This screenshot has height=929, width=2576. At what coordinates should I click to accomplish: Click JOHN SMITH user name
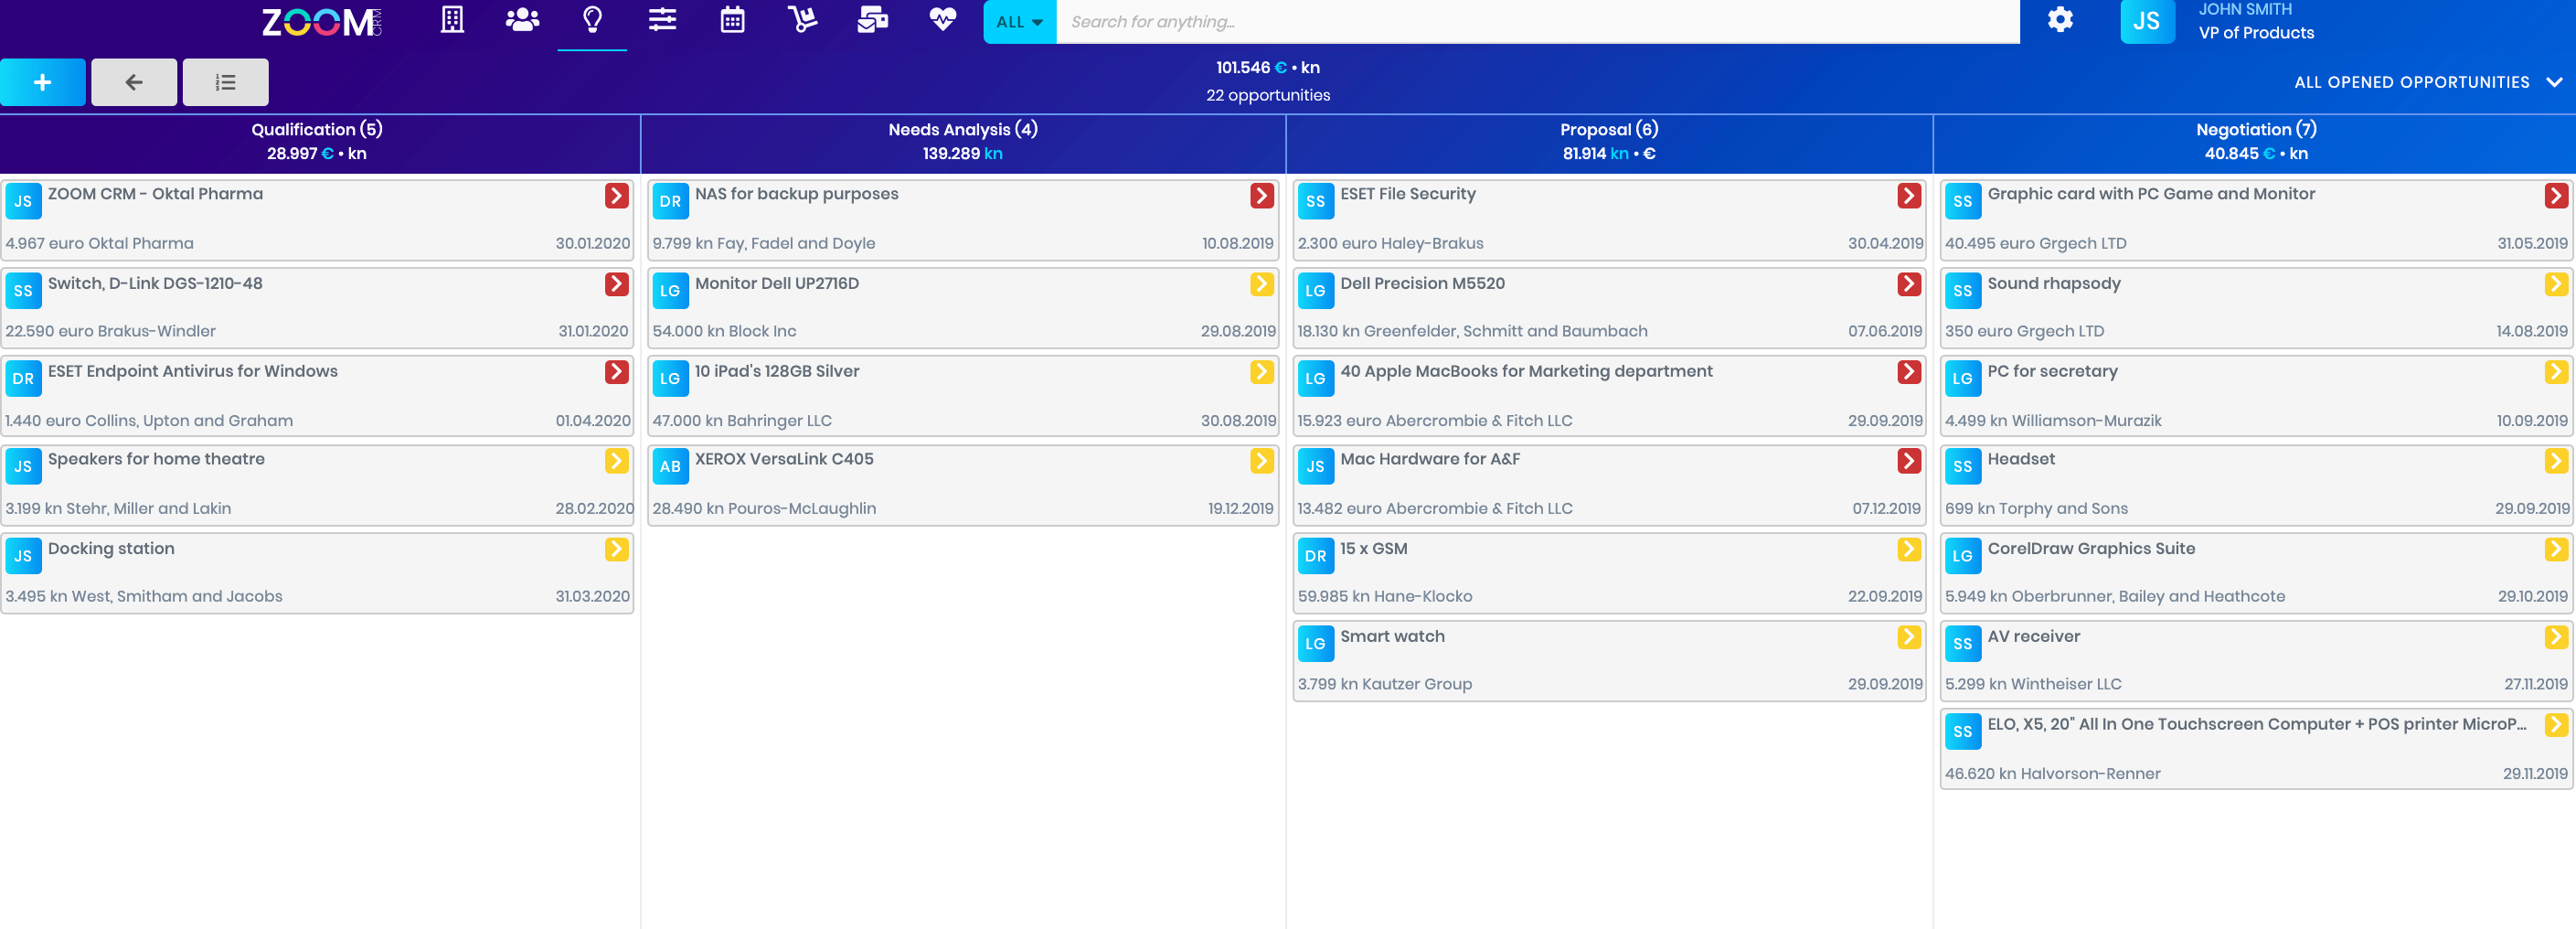(x=2244, y=9)
